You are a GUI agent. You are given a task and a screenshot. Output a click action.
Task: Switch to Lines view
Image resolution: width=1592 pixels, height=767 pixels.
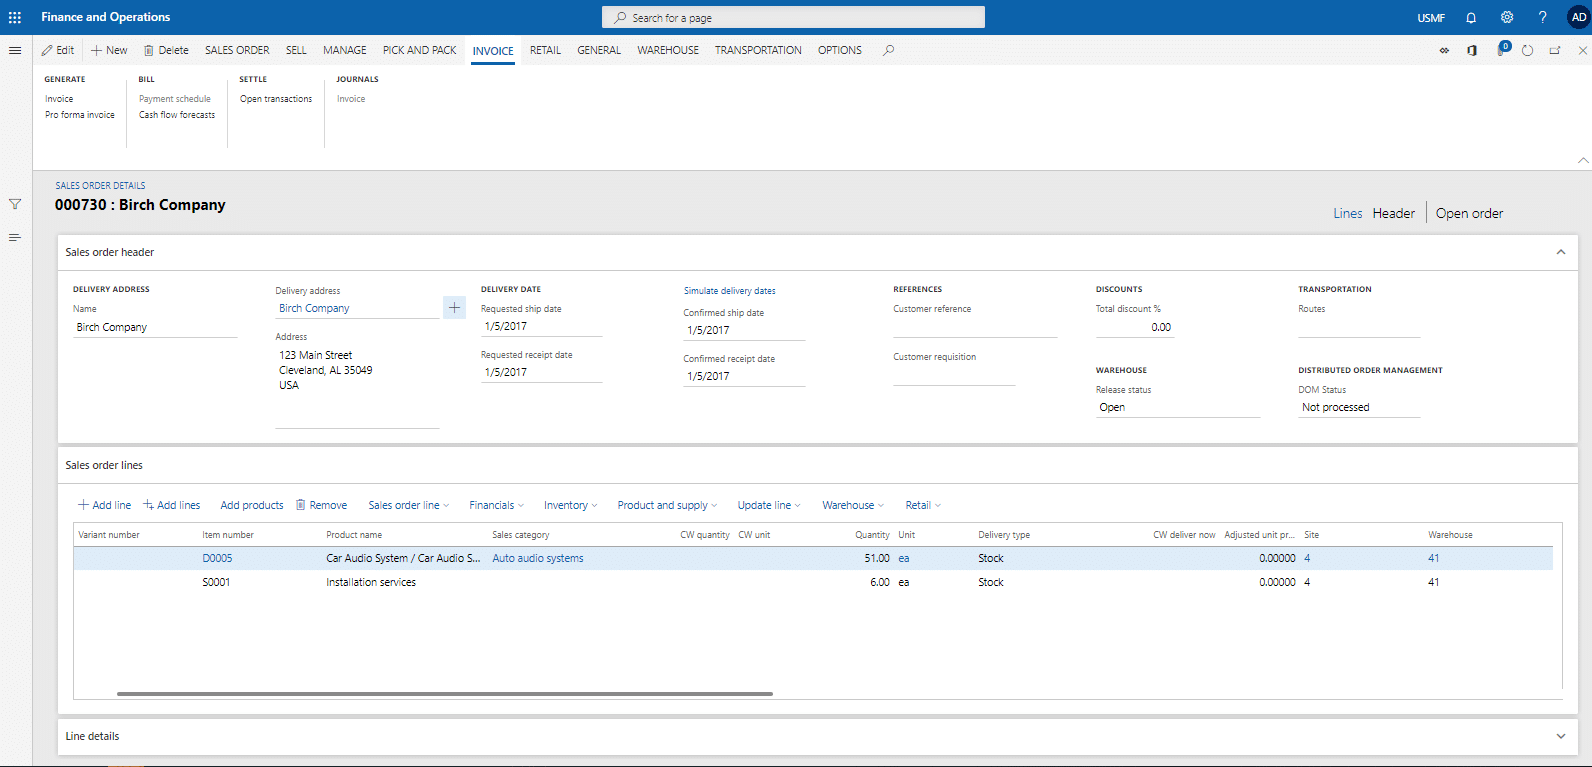pyautogui.click(x=1347, y=213)
